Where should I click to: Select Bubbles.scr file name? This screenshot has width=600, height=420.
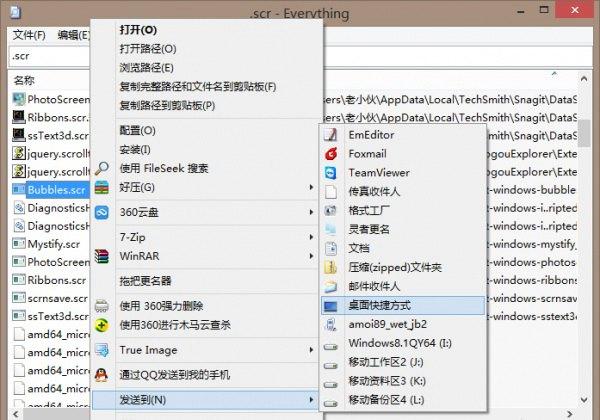57,190
